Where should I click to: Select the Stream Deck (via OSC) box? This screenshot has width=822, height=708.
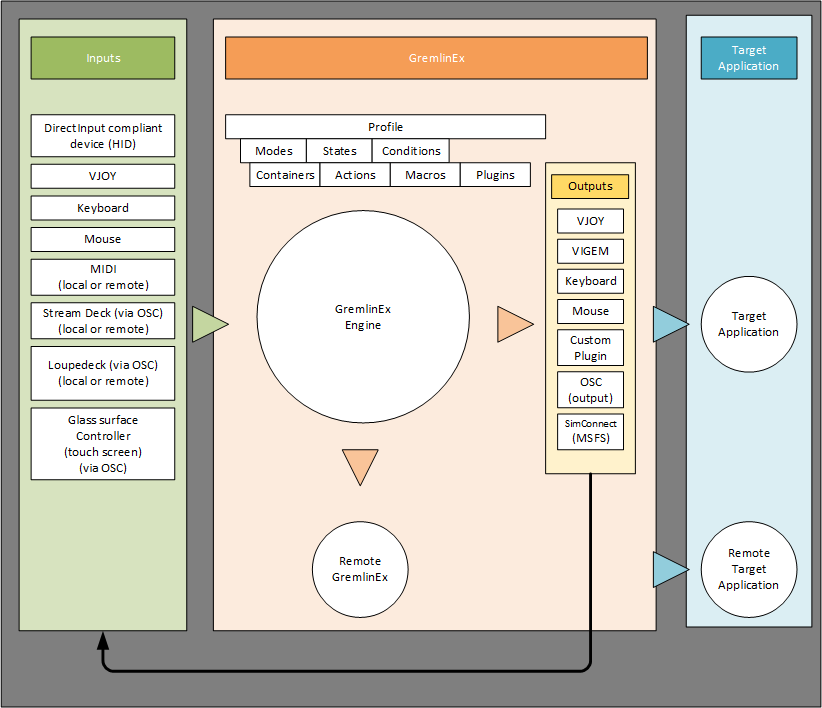[x=103, y=321]
